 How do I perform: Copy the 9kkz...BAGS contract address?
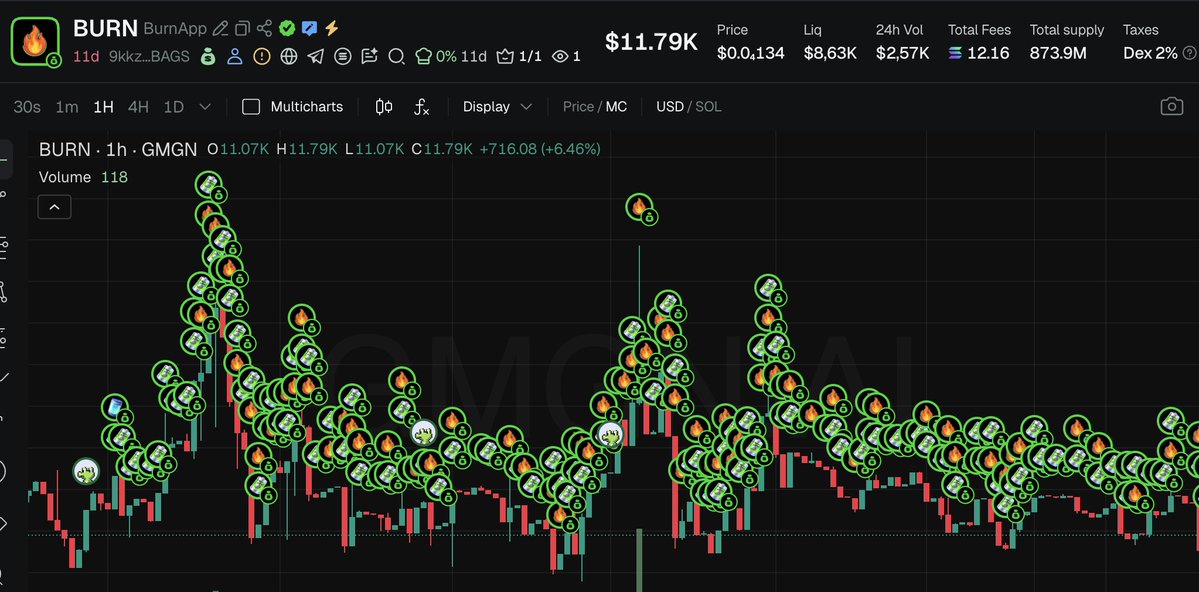click(149, 57)
